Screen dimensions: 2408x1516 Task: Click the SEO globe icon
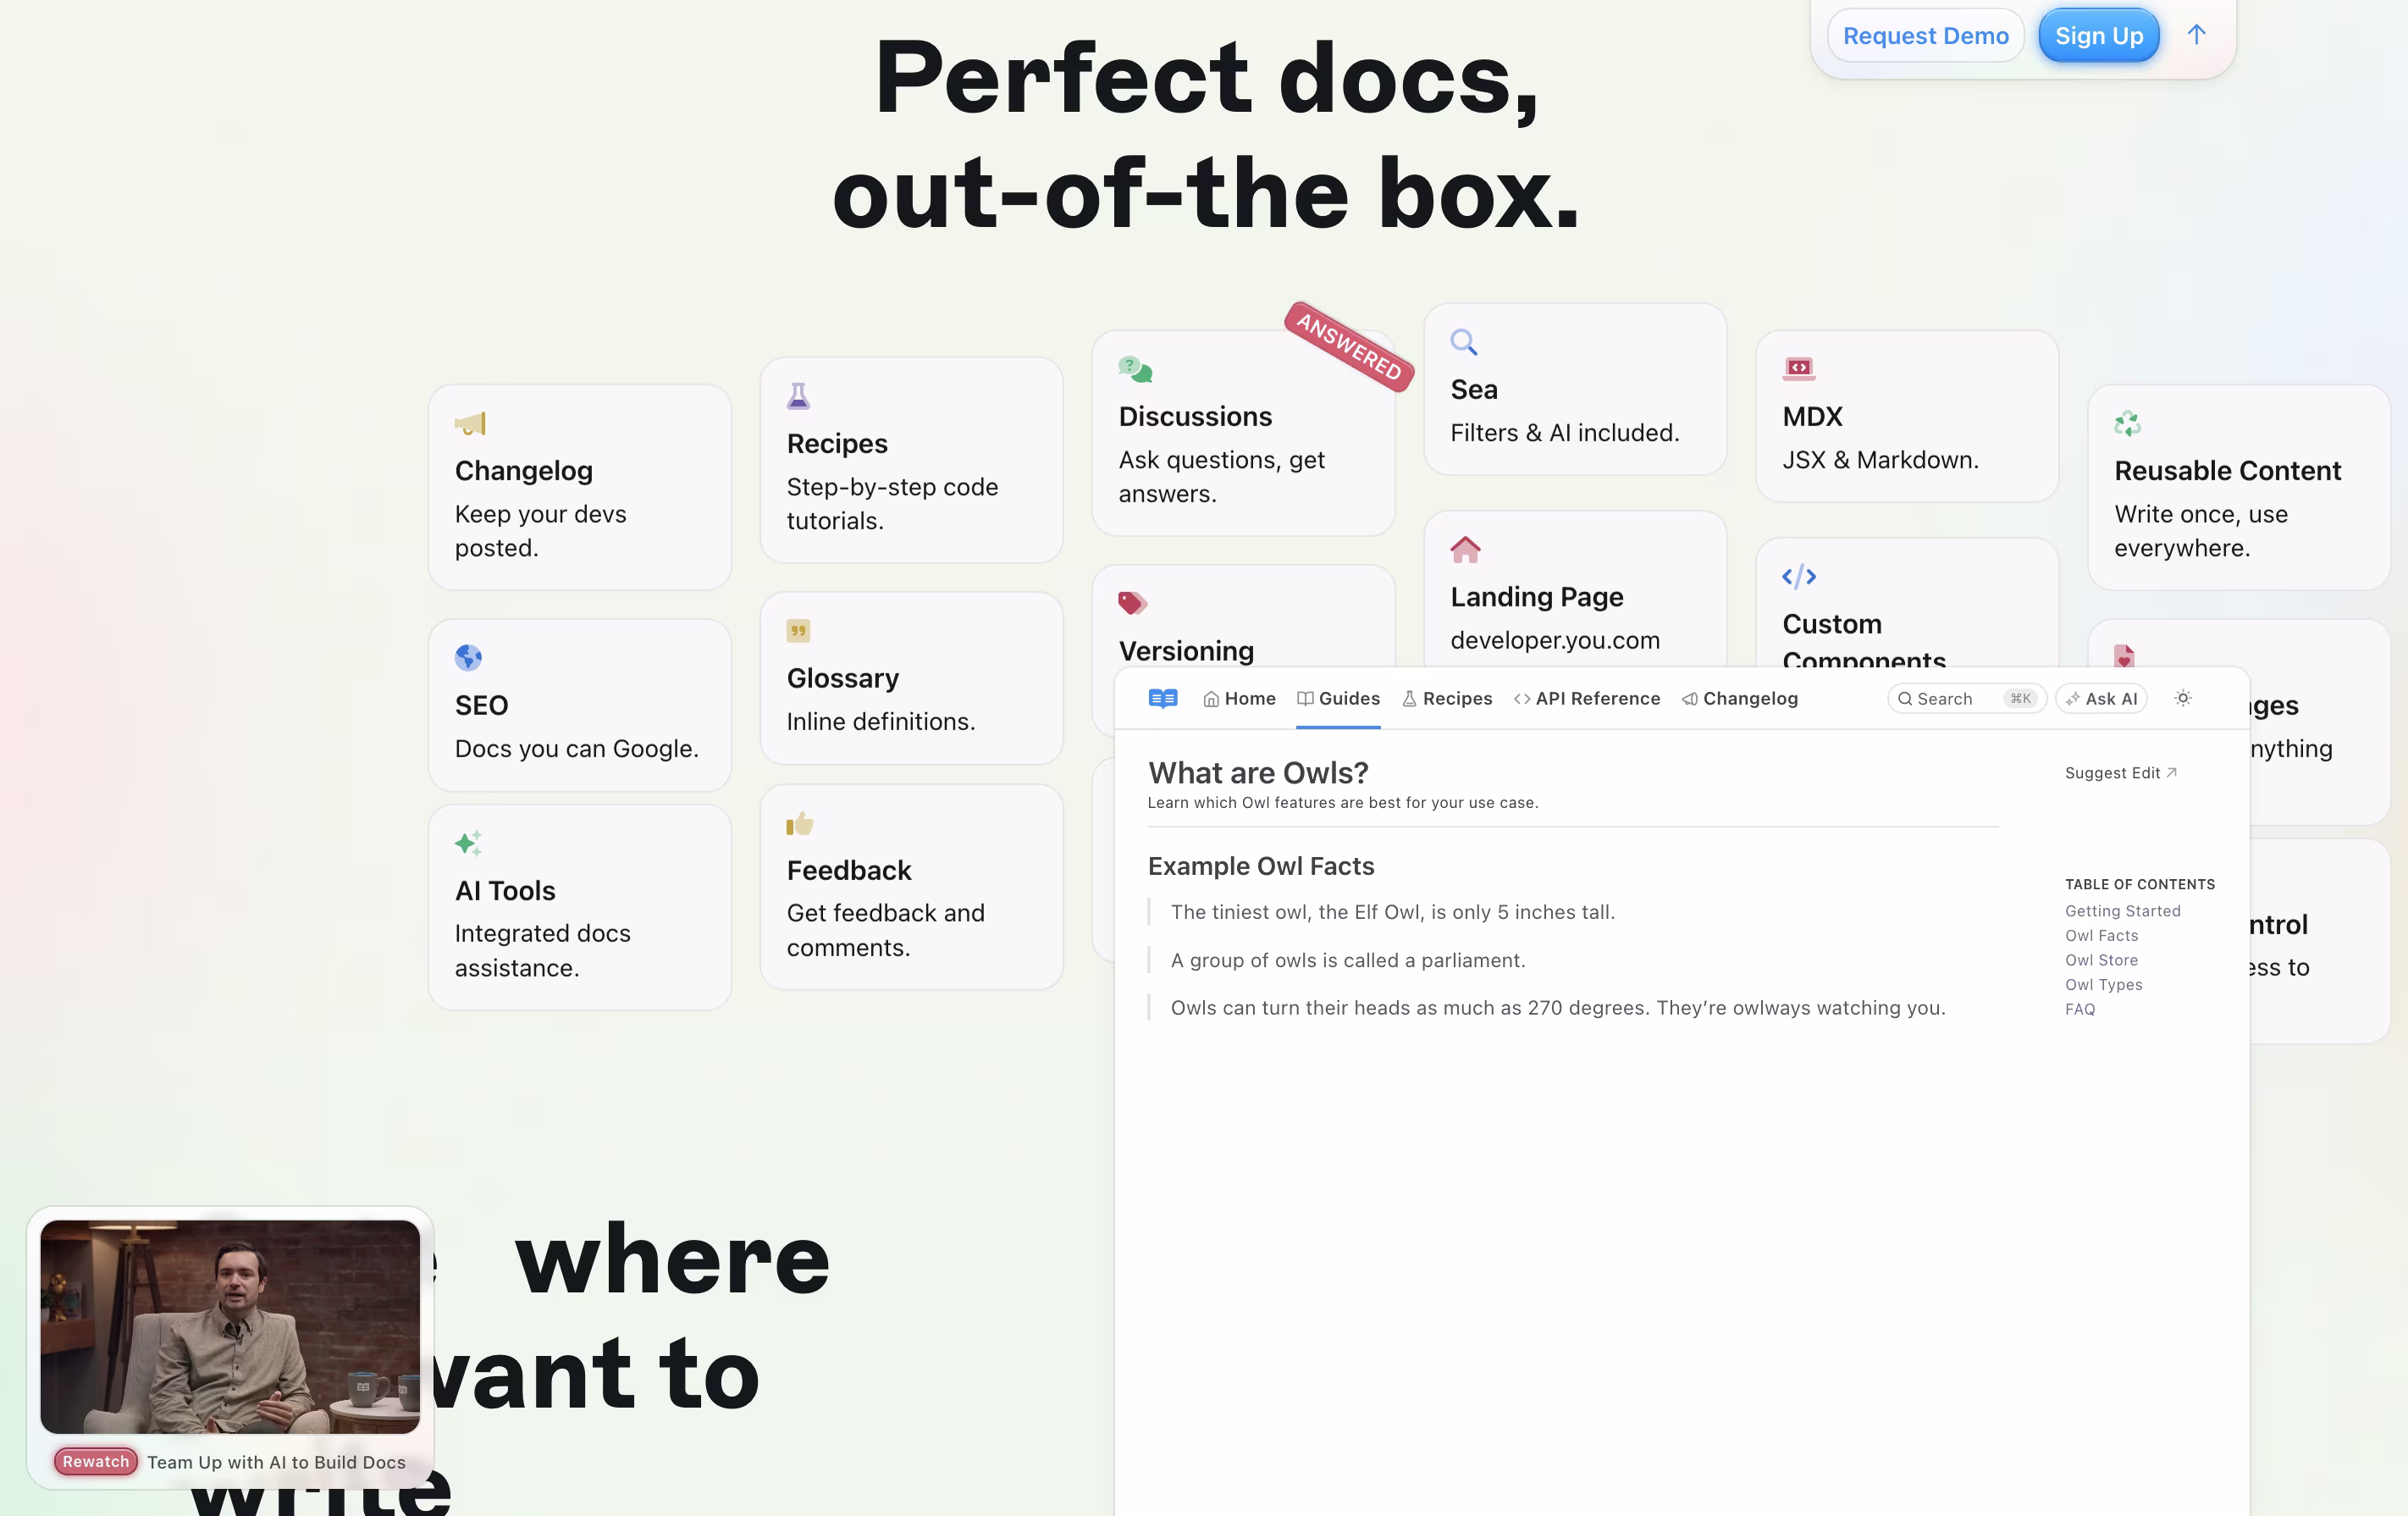pos(469,657)
